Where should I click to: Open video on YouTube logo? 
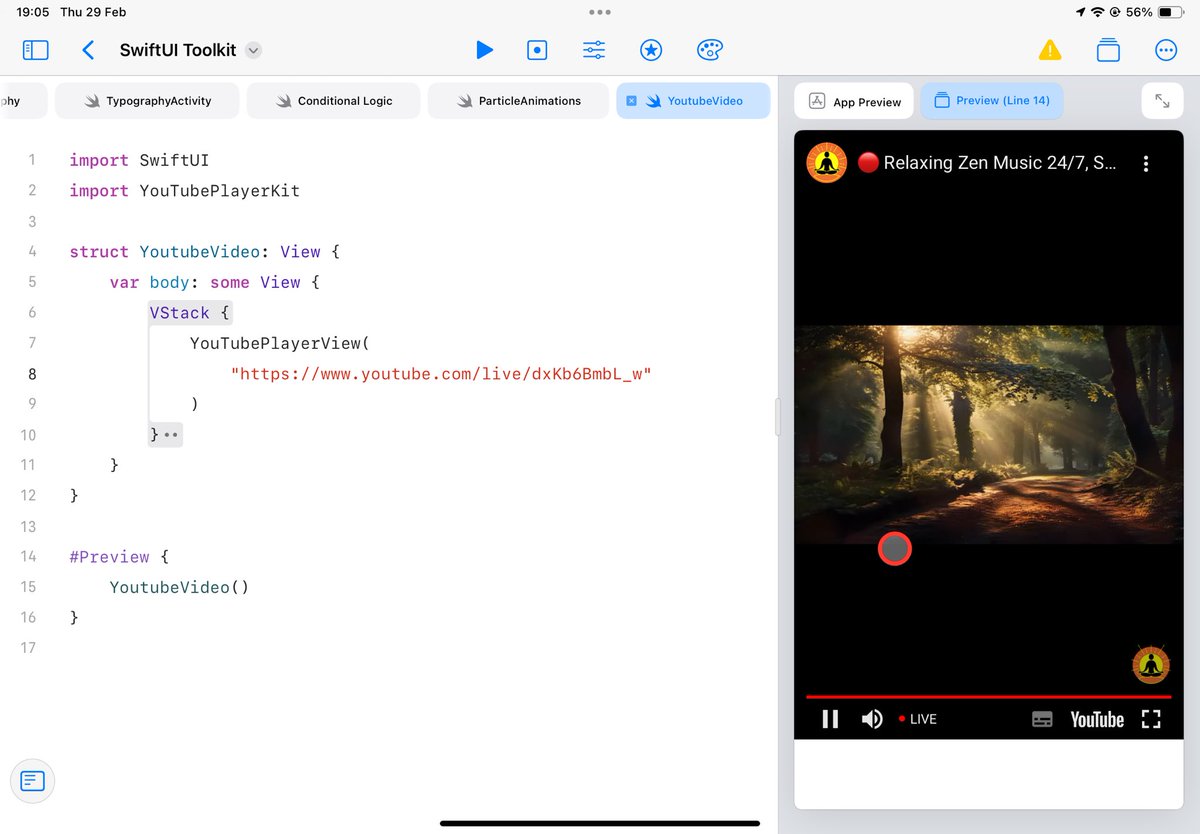coord(1097,719)
